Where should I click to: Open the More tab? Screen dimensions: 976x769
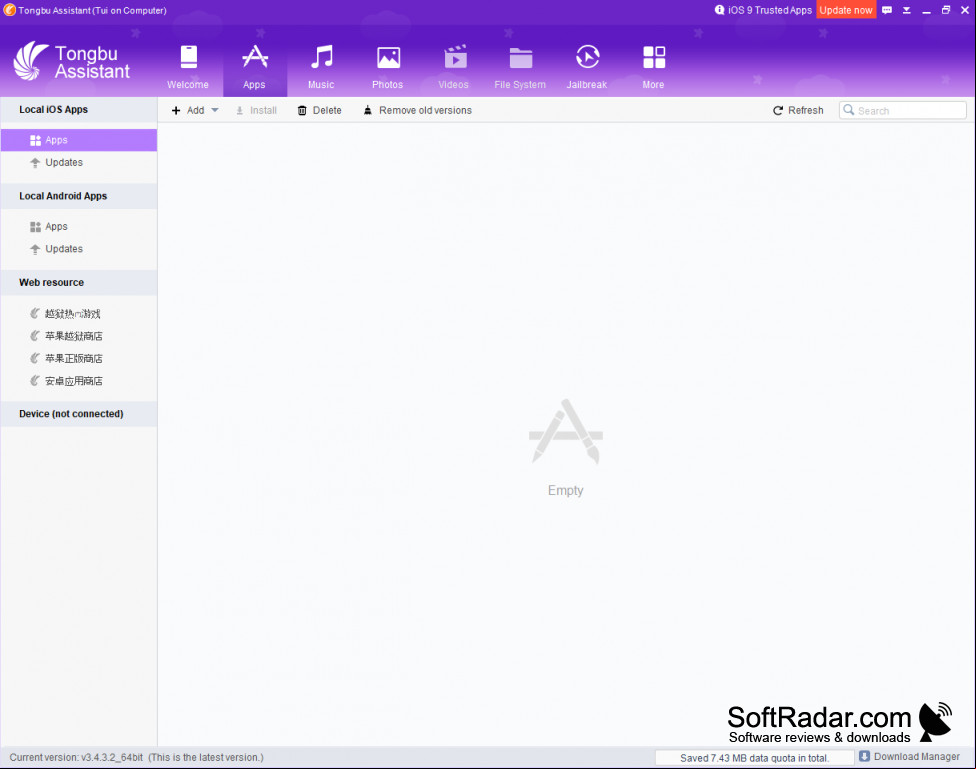(x=654, y=67)
